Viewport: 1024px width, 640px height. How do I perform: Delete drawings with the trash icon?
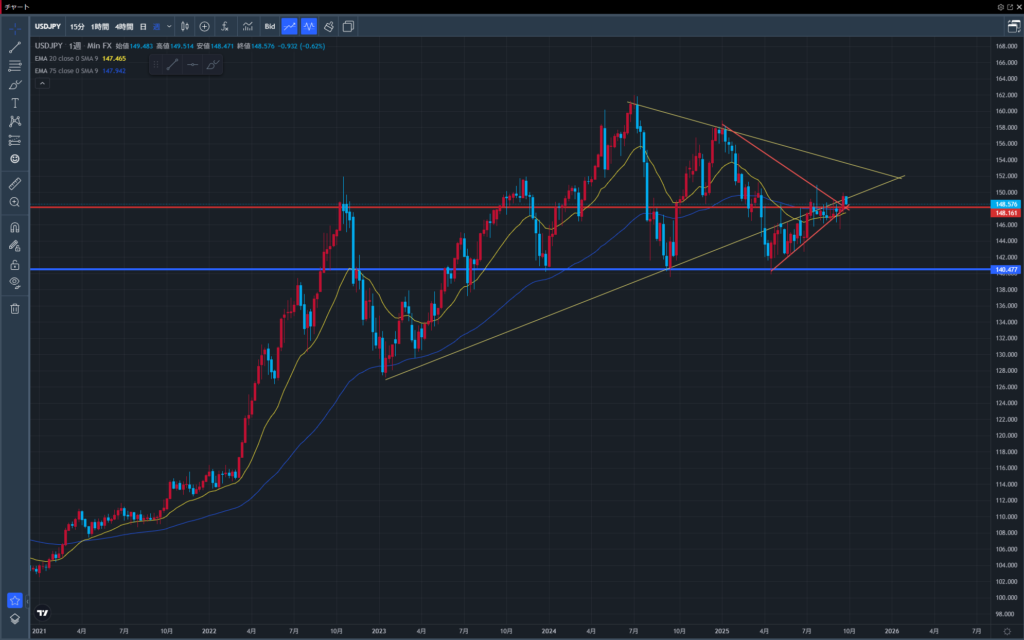15,308
